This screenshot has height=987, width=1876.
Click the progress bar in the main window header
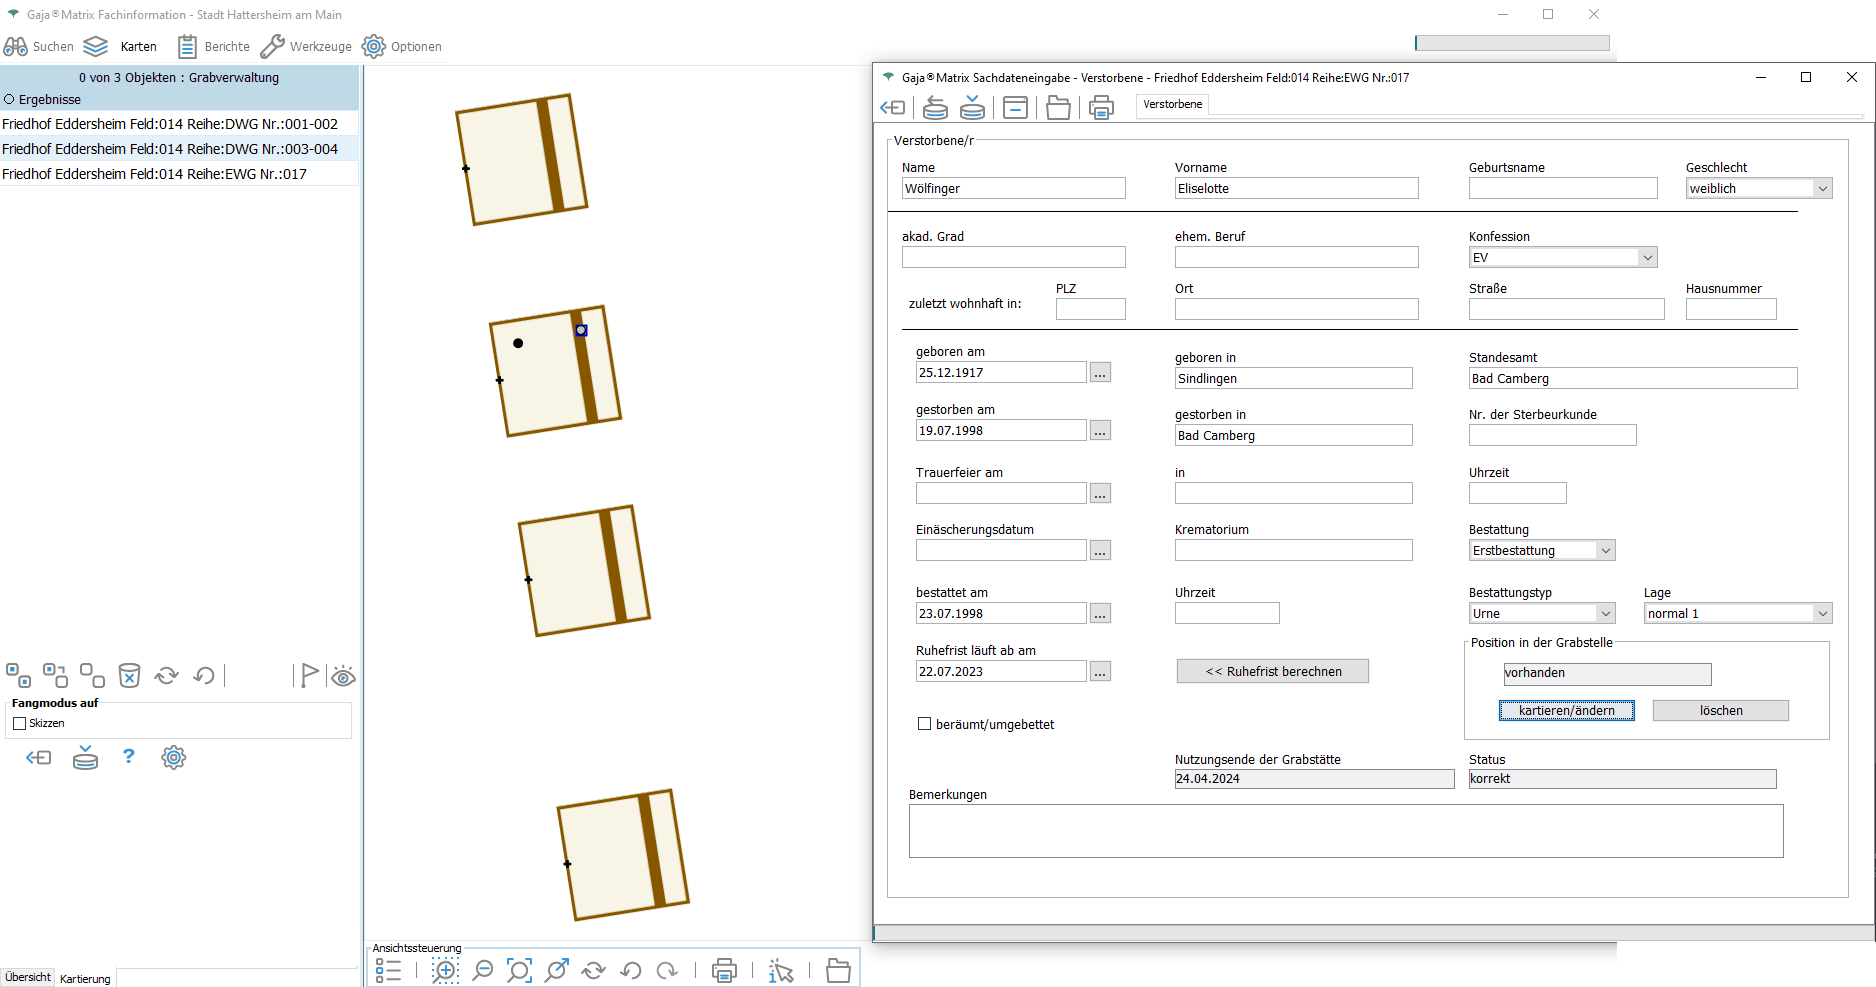click(1512, 43)
